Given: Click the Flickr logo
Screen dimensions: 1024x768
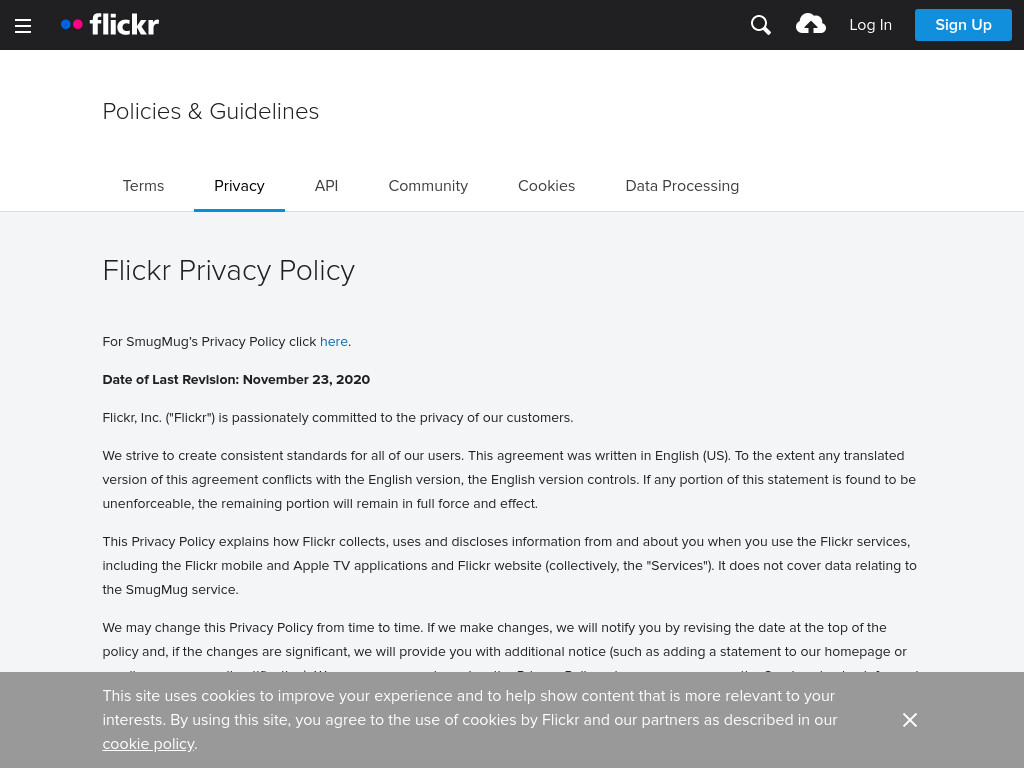Looking at the screenshot, I should tap(110, 25).
